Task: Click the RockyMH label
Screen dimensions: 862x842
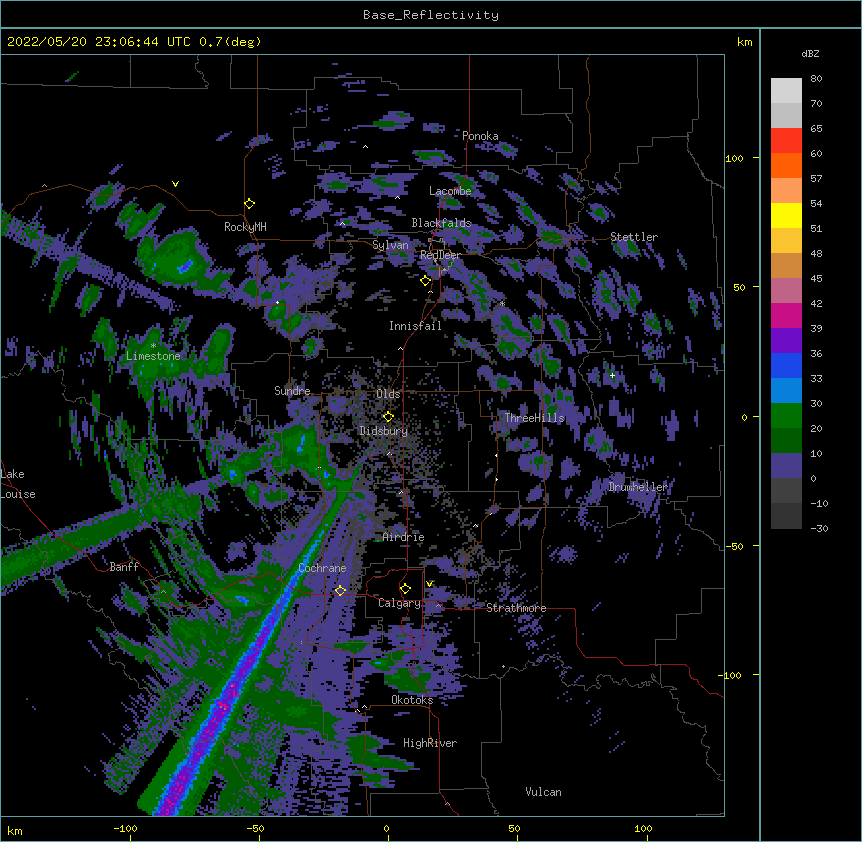Action: [245, 227]
